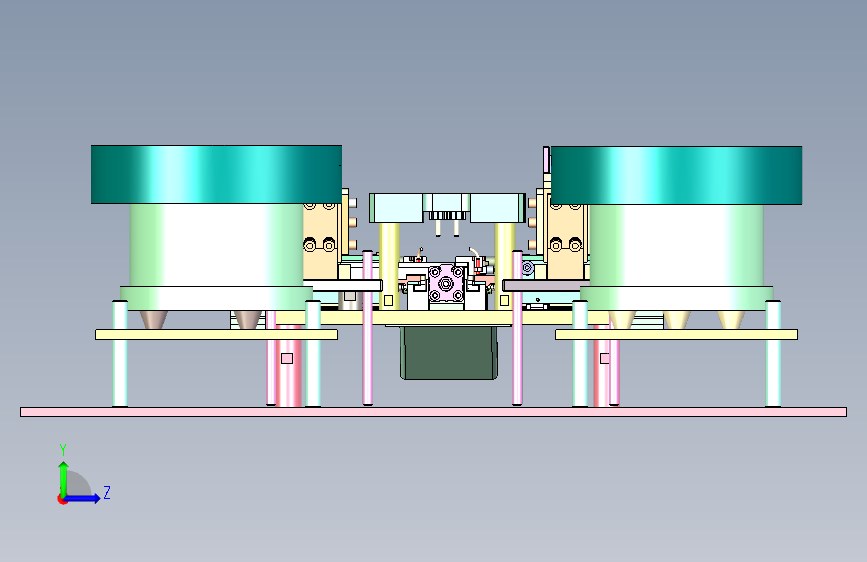Select the pink square cylinder block with bolts
This screenshot has height=562, width=867.
click(x=446, y=284)
